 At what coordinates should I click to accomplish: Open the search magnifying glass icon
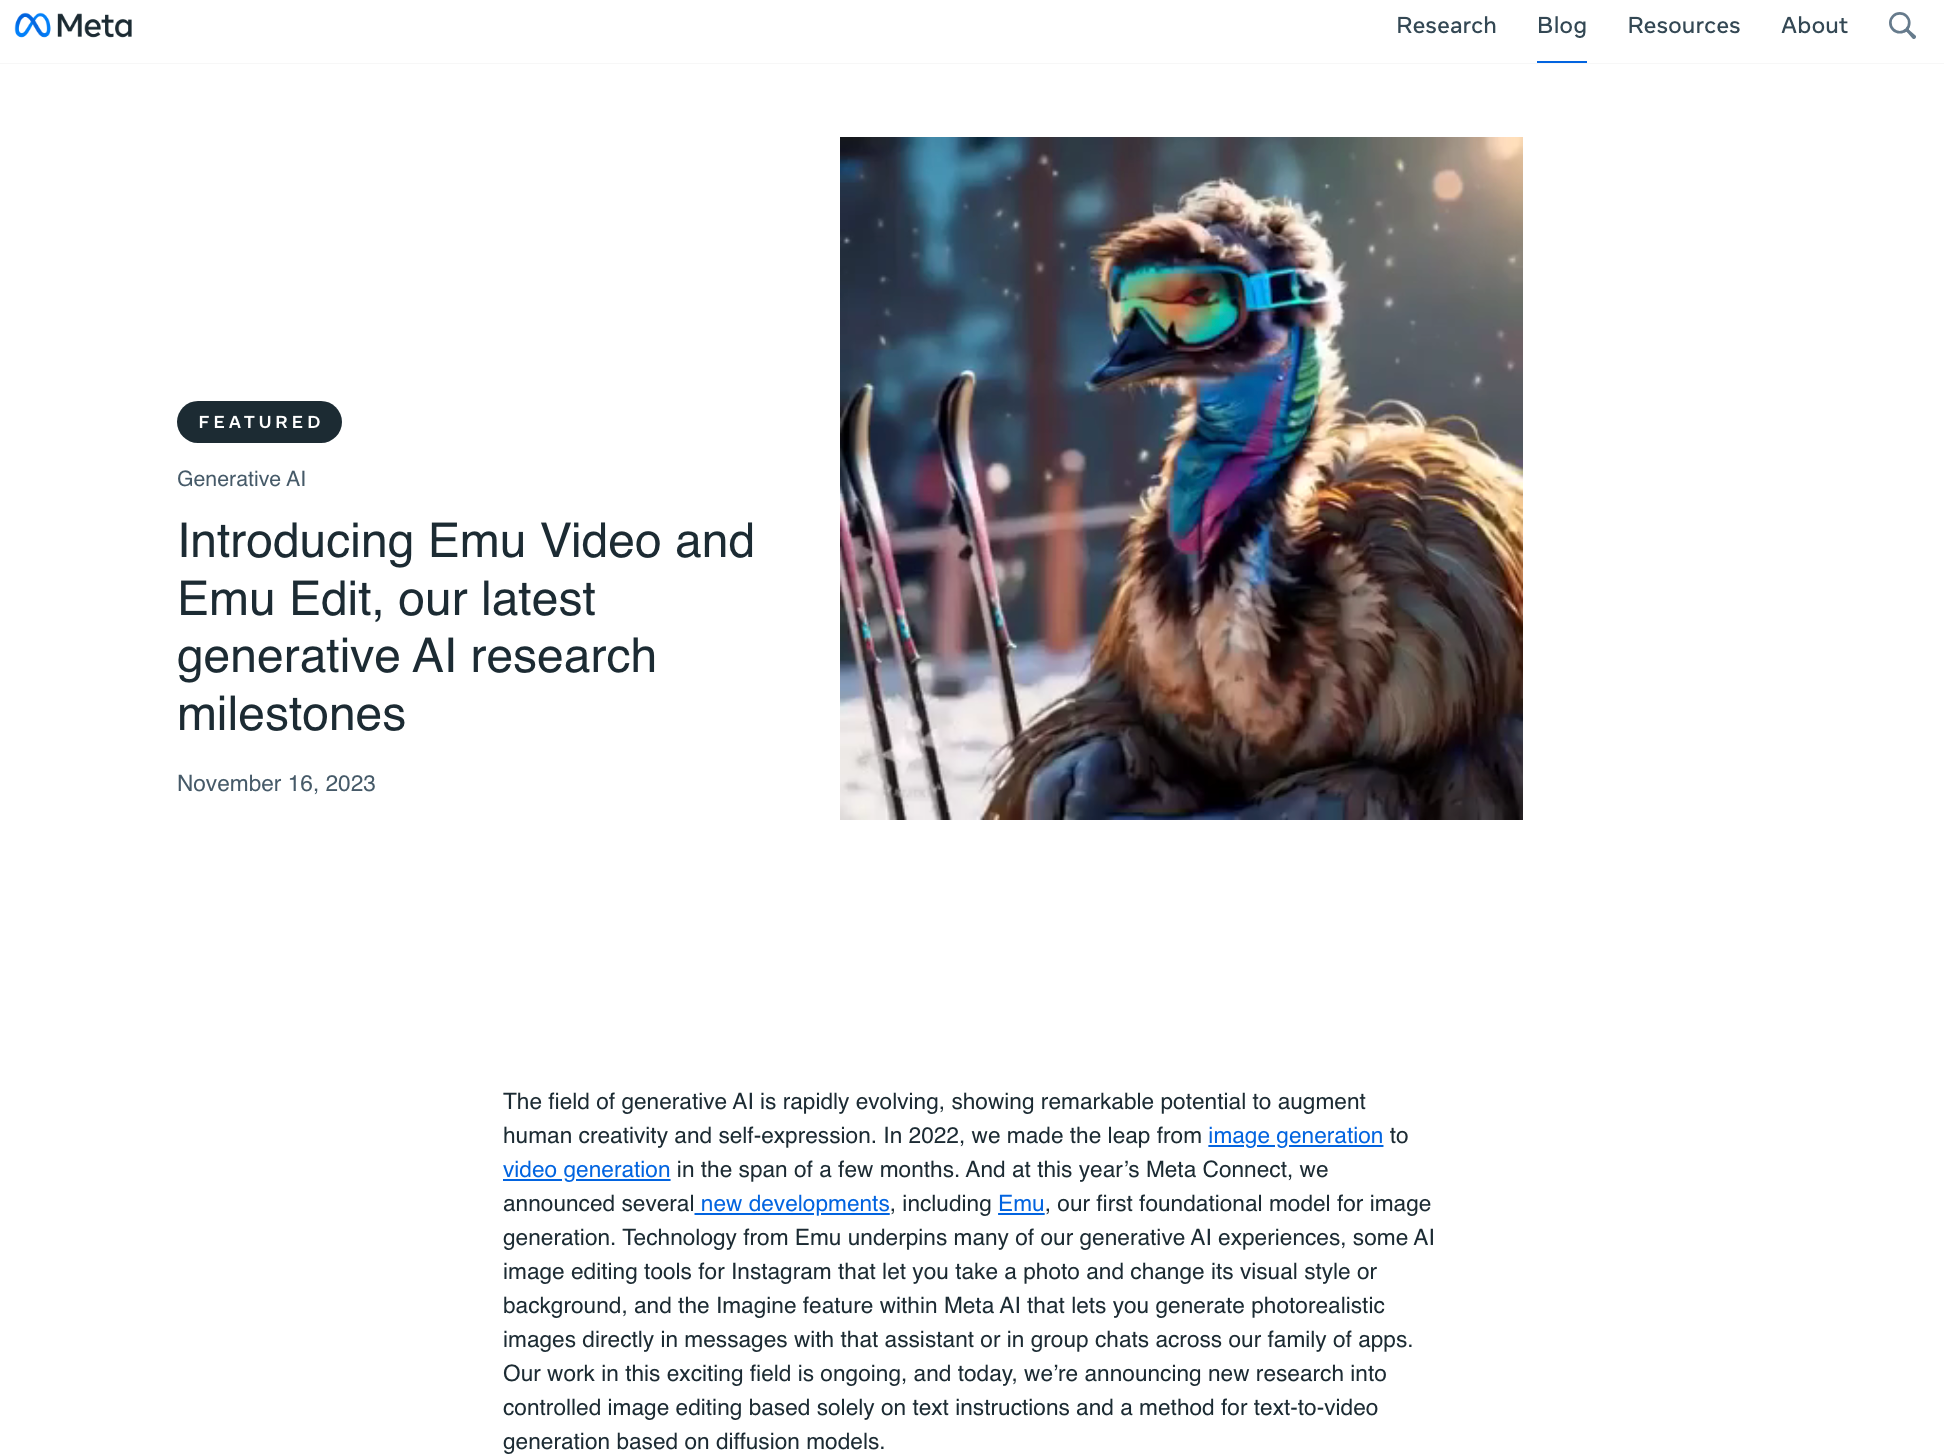click(1901, 25)
